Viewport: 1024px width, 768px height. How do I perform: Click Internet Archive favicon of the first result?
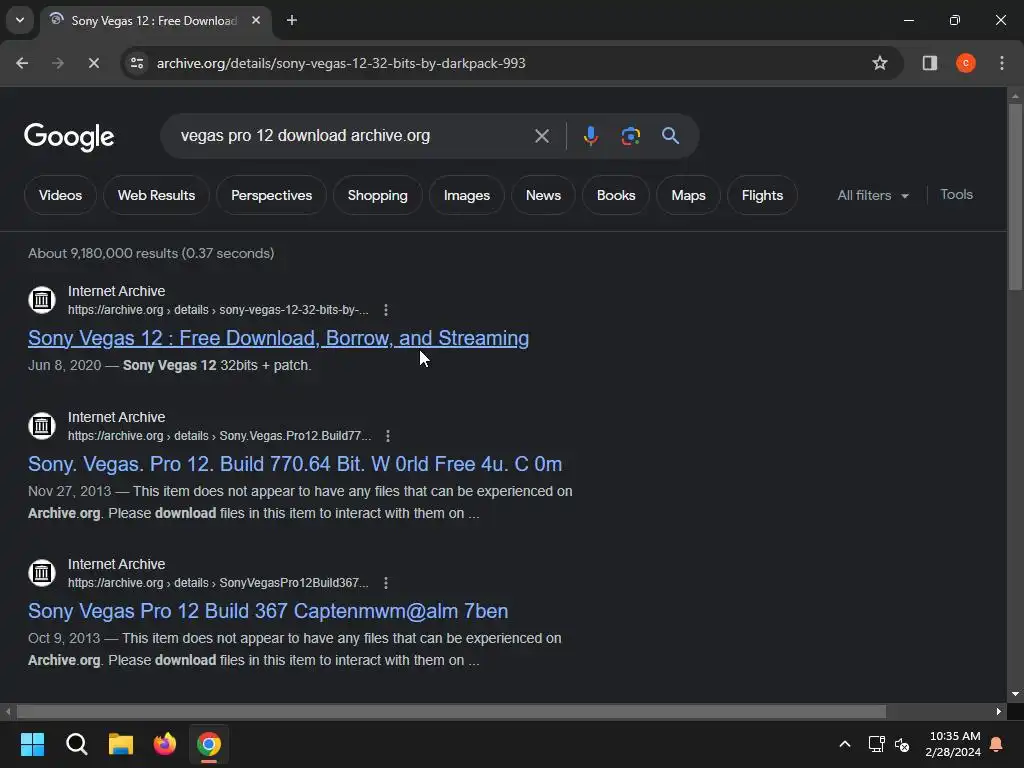point(42,300)
